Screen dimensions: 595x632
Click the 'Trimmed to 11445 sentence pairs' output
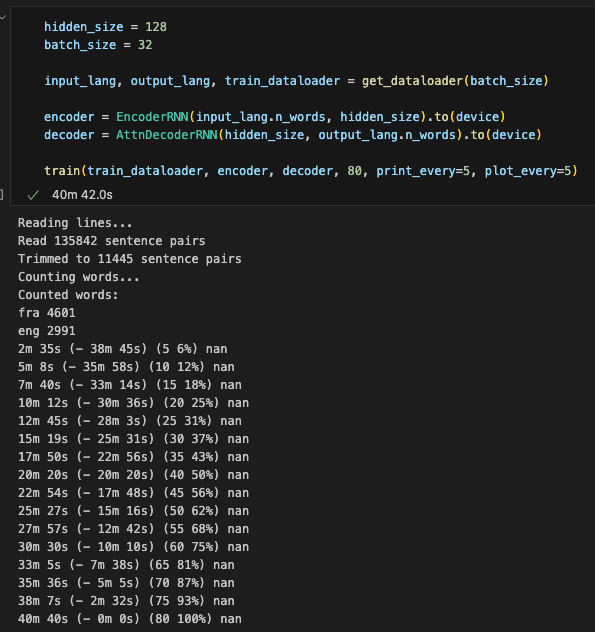(x=129, y=259)
